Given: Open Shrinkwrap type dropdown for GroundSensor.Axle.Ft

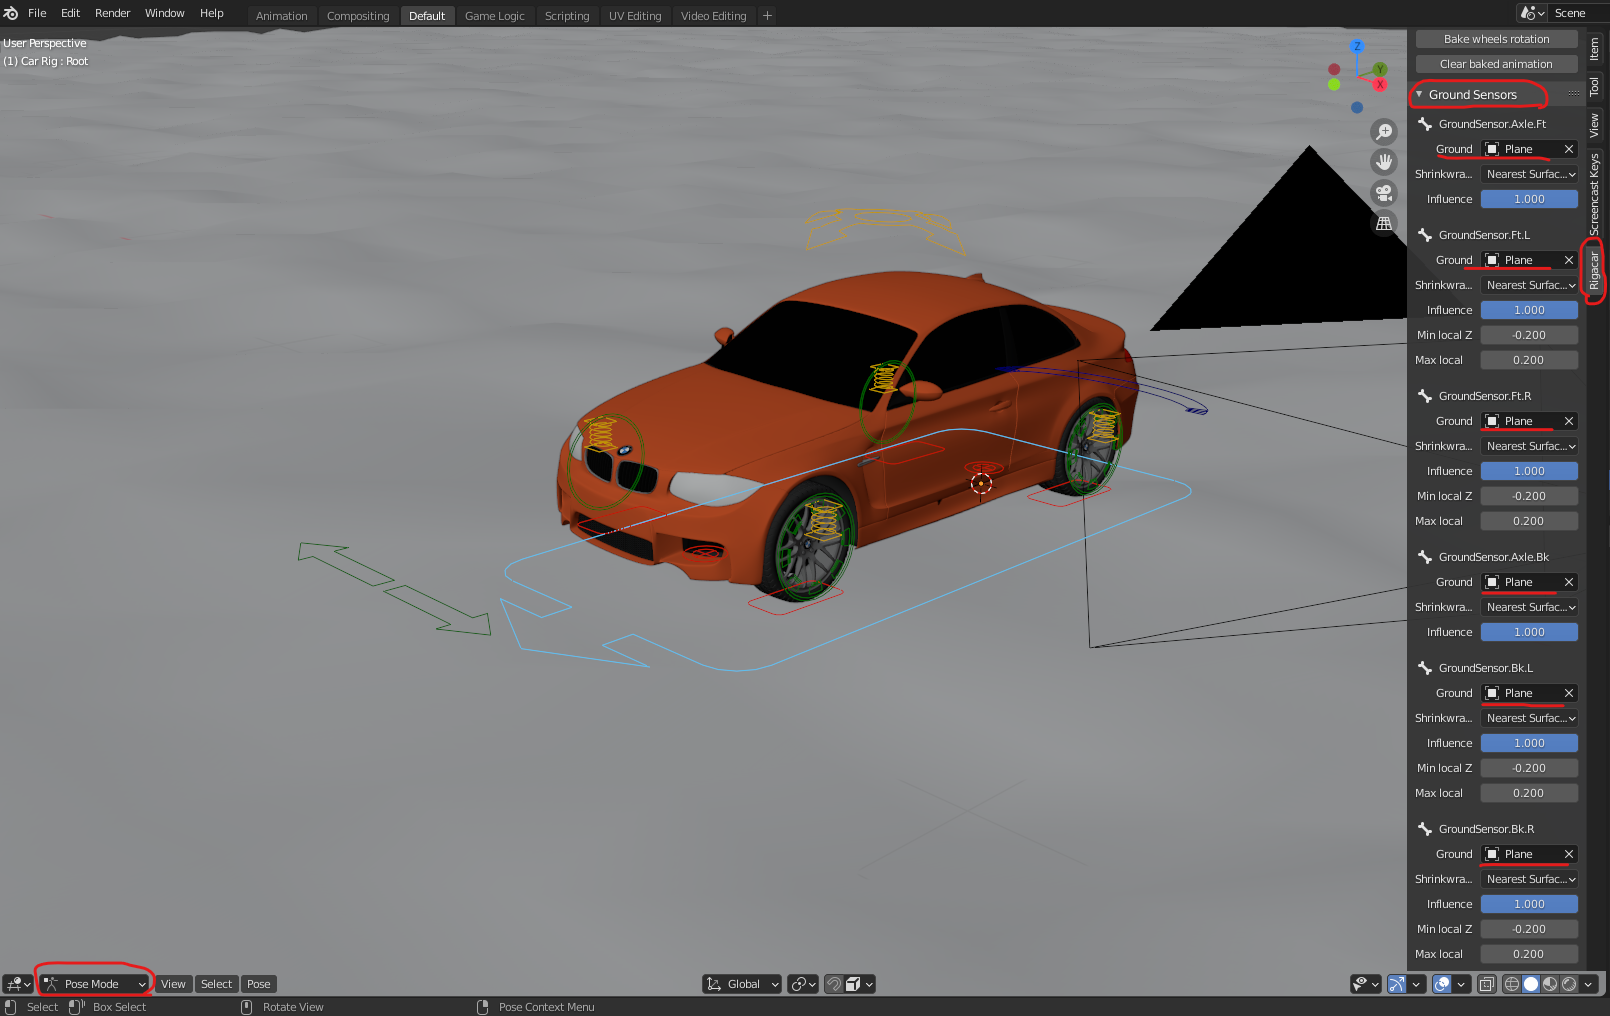Looking at the screenshot, I should [x=1530, y=174].
